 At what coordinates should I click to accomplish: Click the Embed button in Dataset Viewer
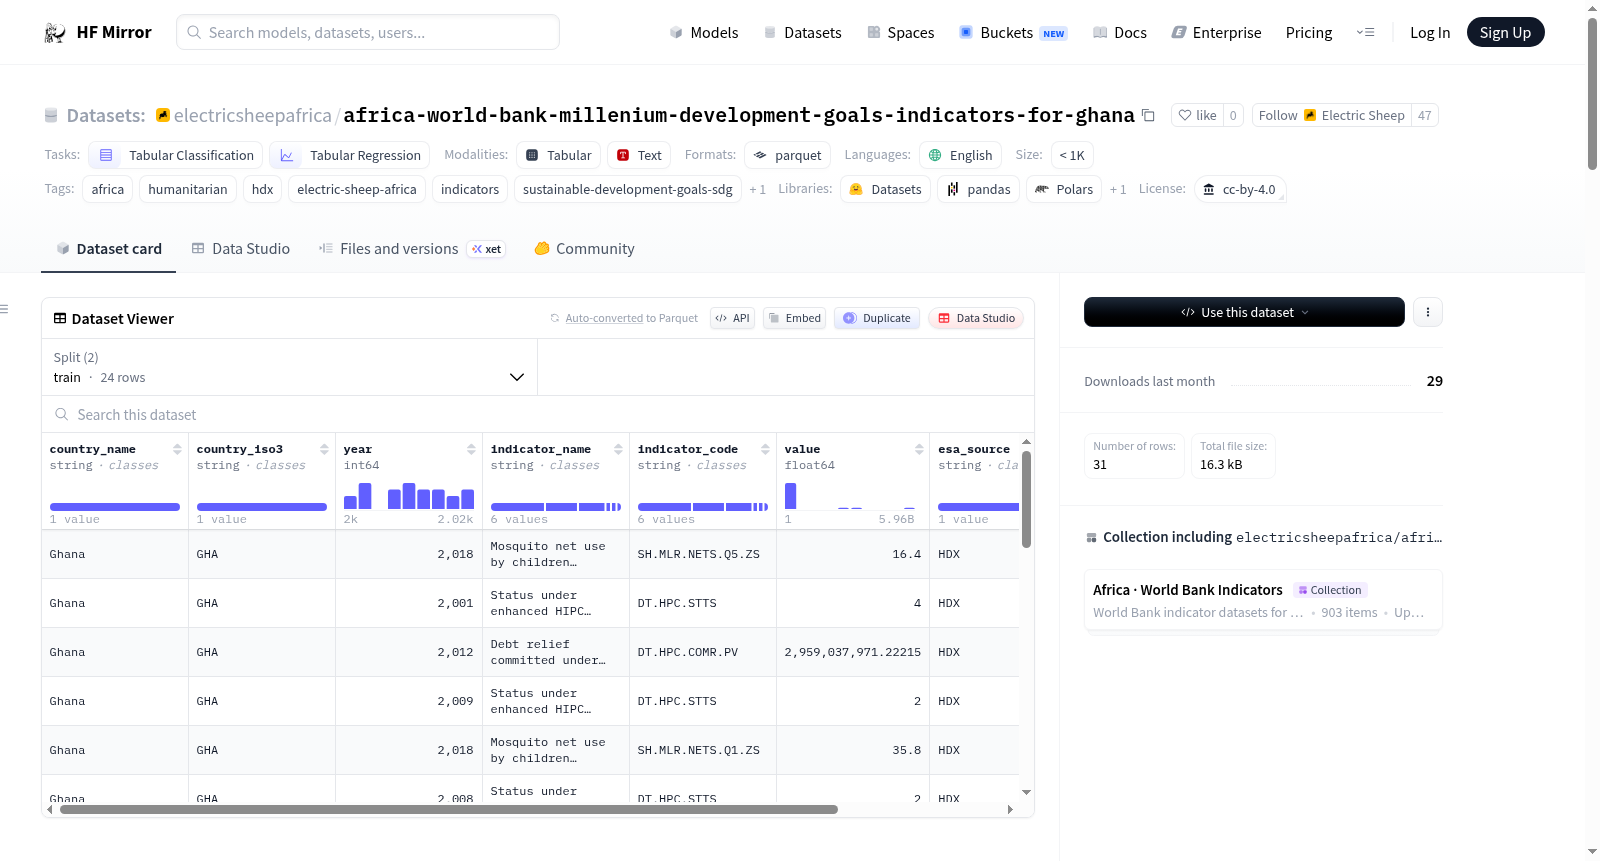[x=794, y=318]
